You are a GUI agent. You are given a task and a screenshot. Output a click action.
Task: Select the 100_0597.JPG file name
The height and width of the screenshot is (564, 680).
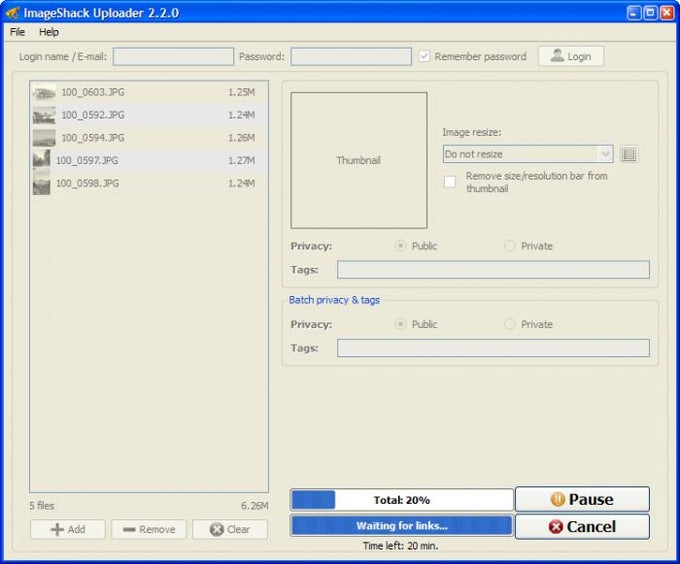click(87, 160)
